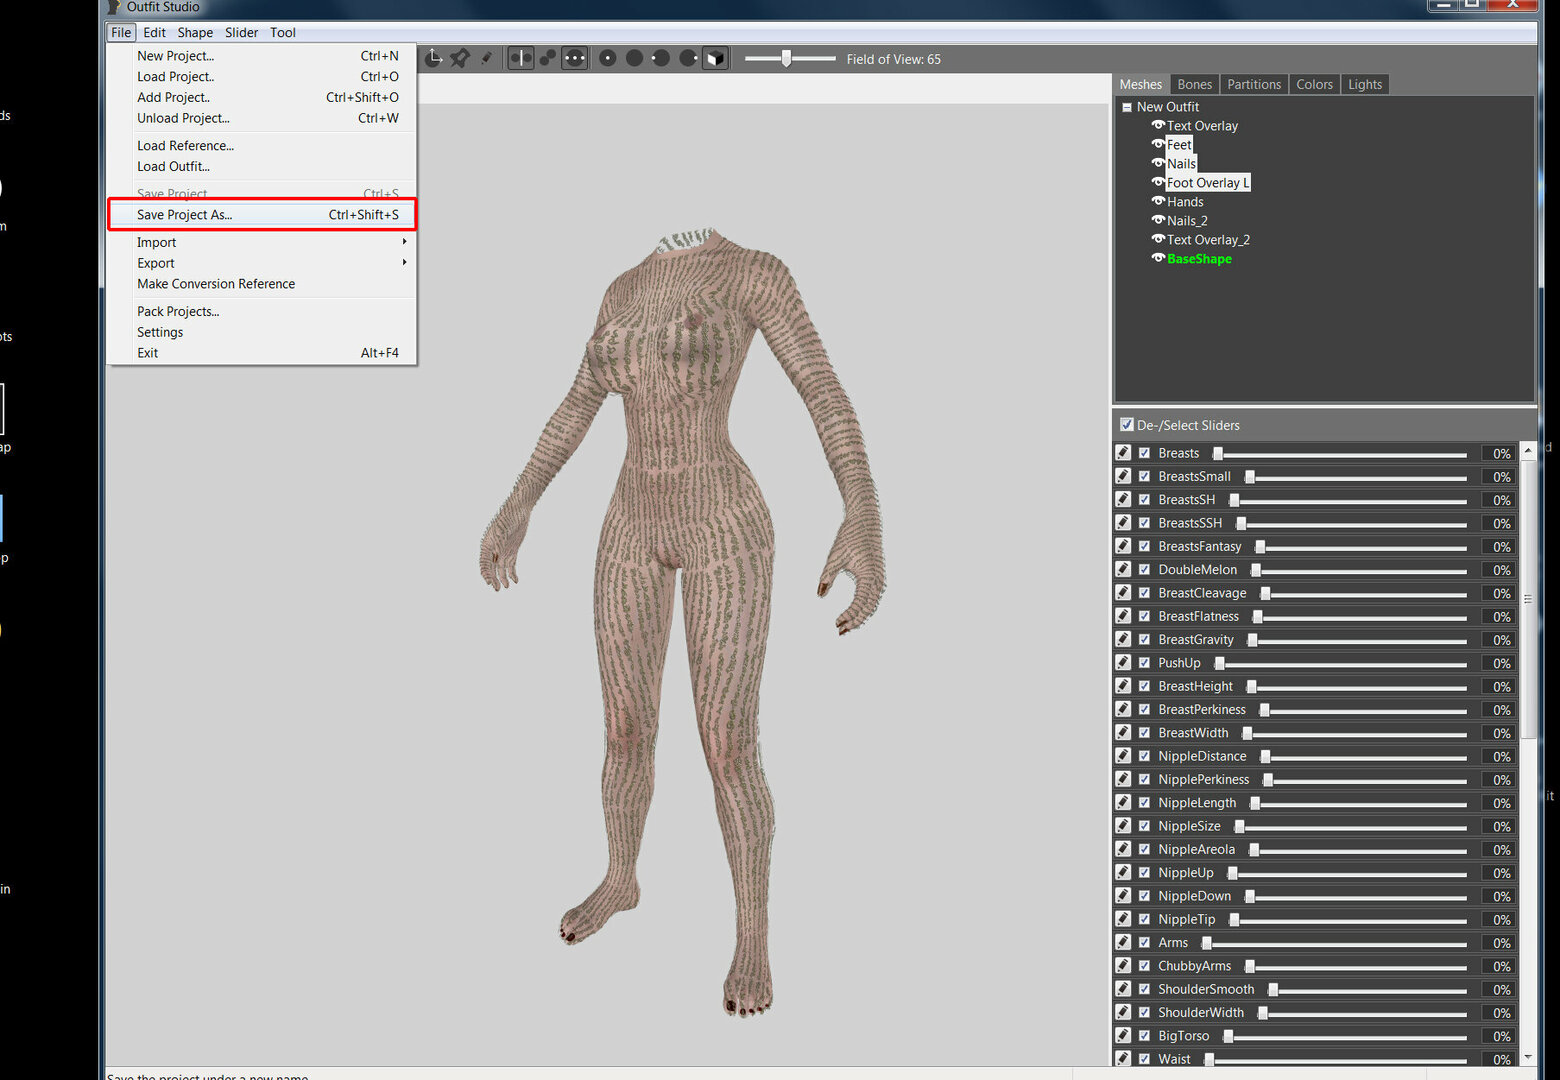Click the cube perspective view icon

(x=715, y=58)
